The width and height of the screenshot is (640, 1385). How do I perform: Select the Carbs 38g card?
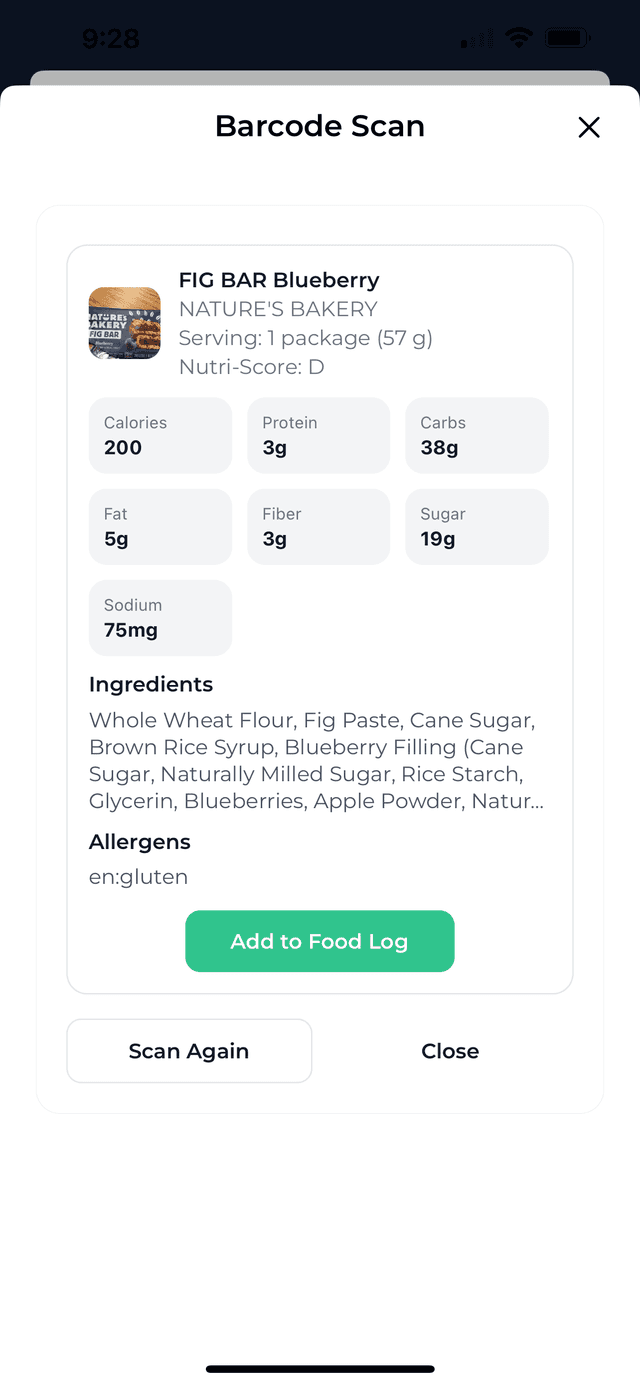point(477,435)
